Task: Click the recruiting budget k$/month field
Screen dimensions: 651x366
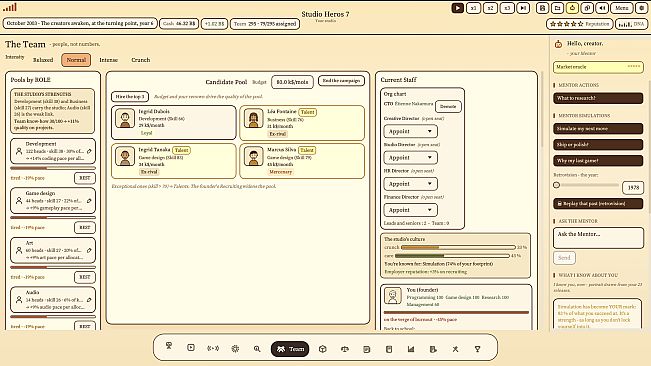Action: (x=292, y=82)
